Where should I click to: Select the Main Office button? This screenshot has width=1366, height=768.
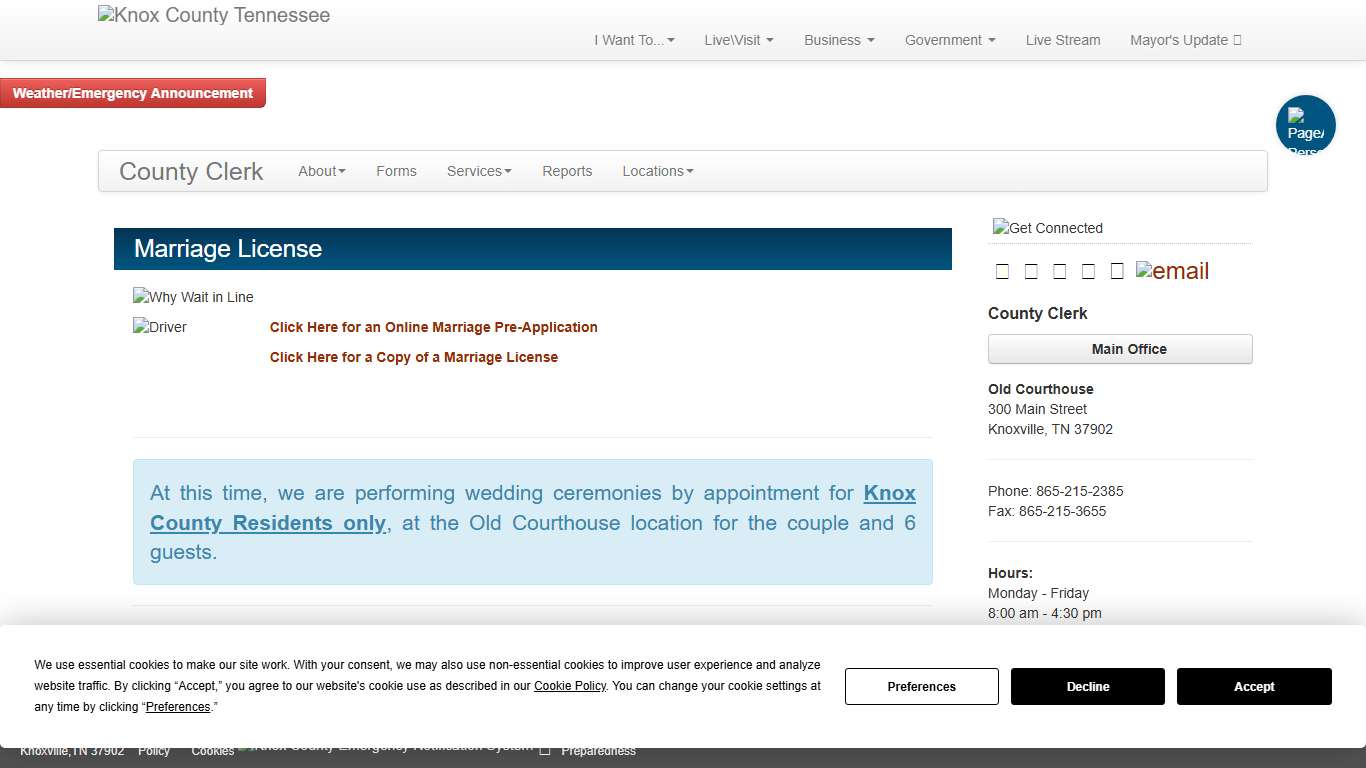(x=1119, y=349)
